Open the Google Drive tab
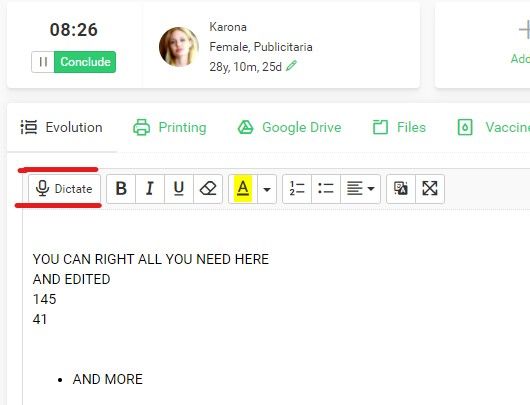530x405 pixels. [x=289, y=127]
